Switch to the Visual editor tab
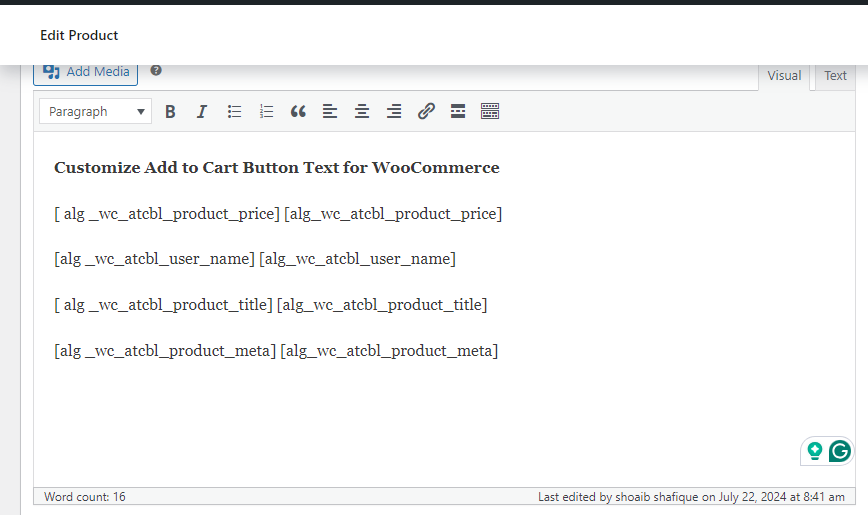The image size is (868, 515). point(784,76)
